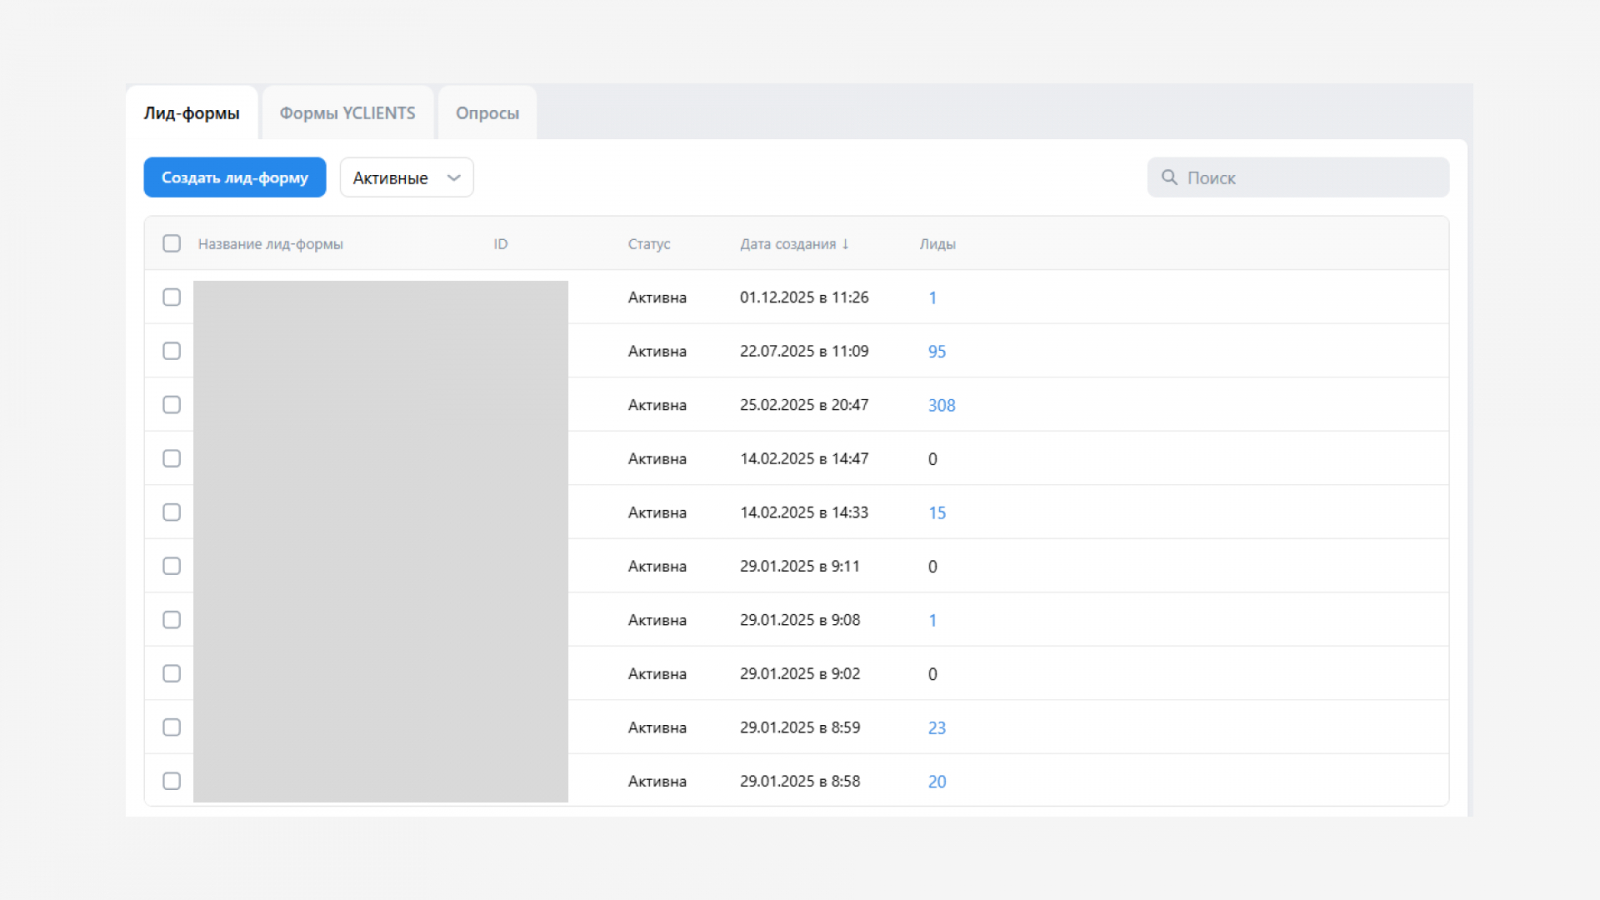Click into the Поиск search field

click(1310, 178)
